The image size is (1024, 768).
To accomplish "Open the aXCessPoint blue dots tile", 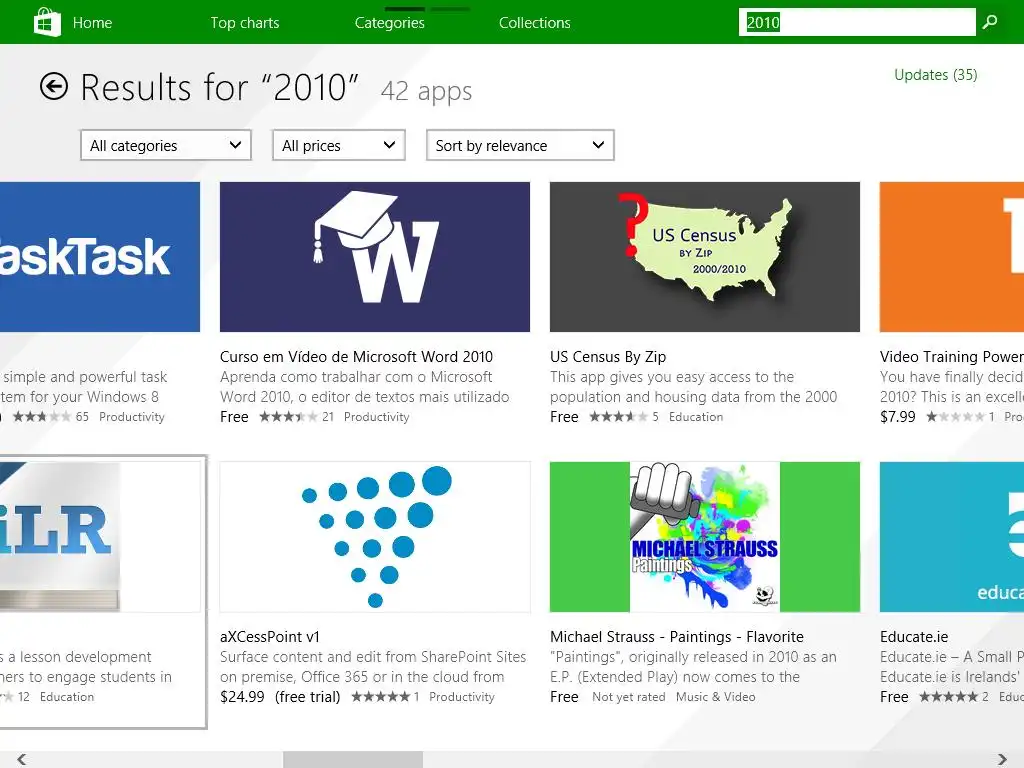I will pyautogui.click(x=375, y=537).
